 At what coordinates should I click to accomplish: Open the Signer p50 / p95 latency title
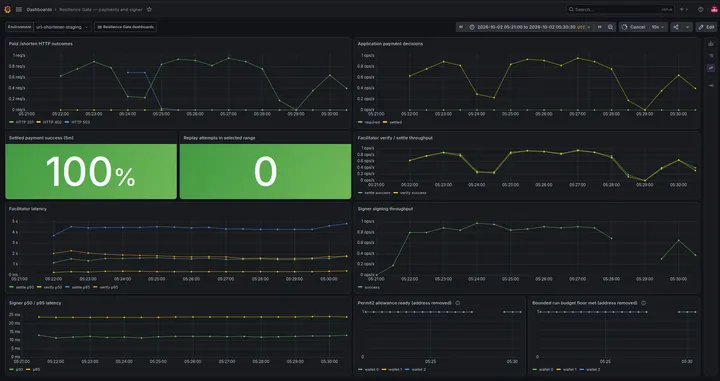(35, 303)
